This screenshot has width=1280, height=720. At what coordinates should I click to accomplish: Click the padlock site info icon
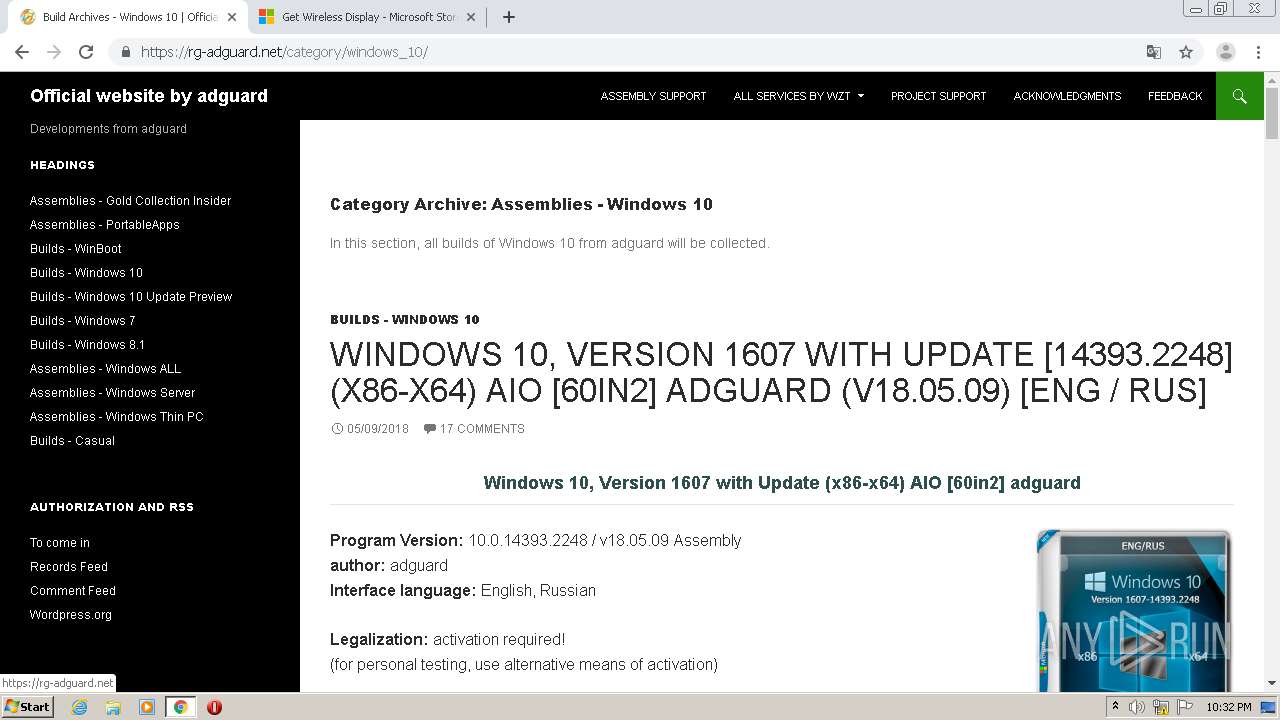point(125,52)
